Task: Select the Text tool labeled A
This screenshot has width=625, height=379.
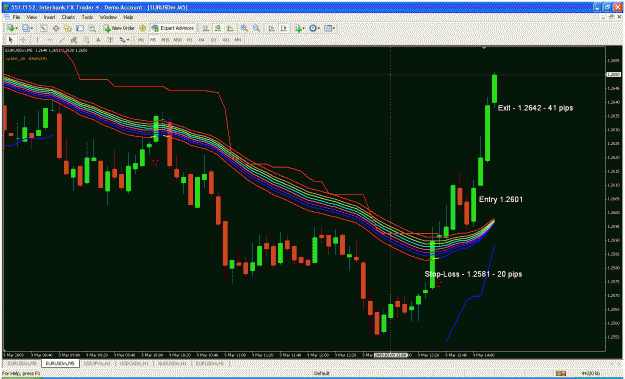Action: pyautogui.click(x=98, y=40)
